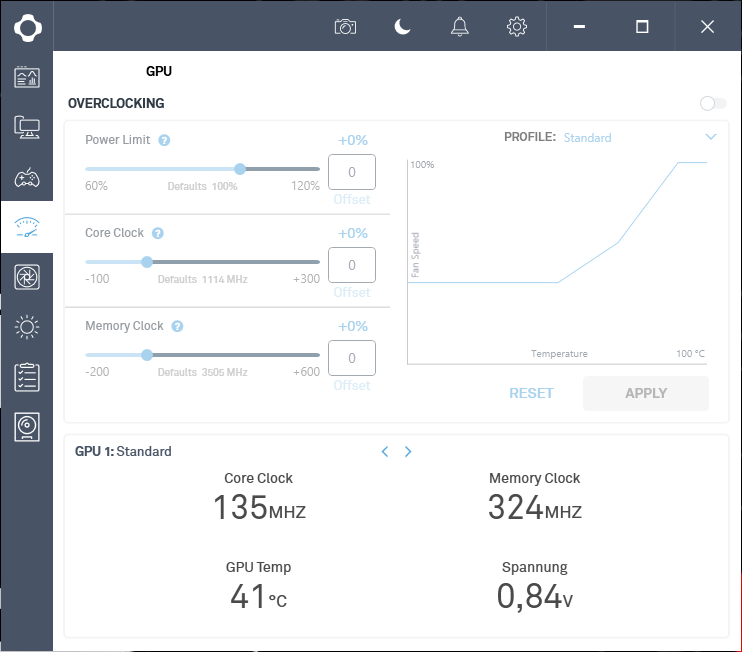Click the 135 MHz Core Clock reading
742x652 pixels.
pyautogui.click(x=259, y=507)
